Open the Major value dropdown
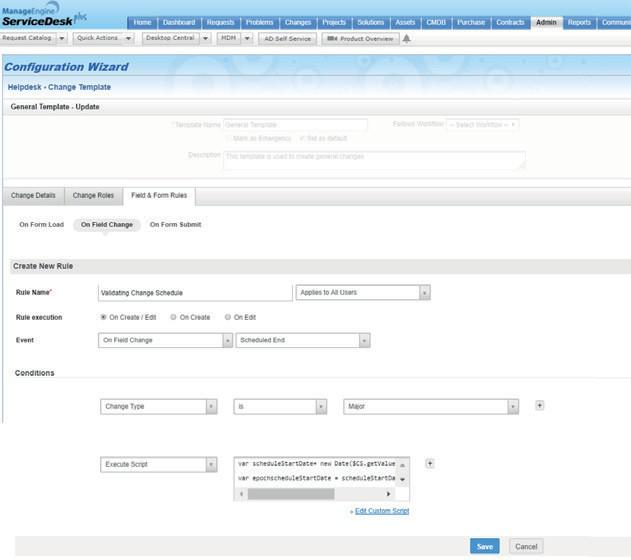The height and width of the screenshot is (560, 631). coord(431,406)
